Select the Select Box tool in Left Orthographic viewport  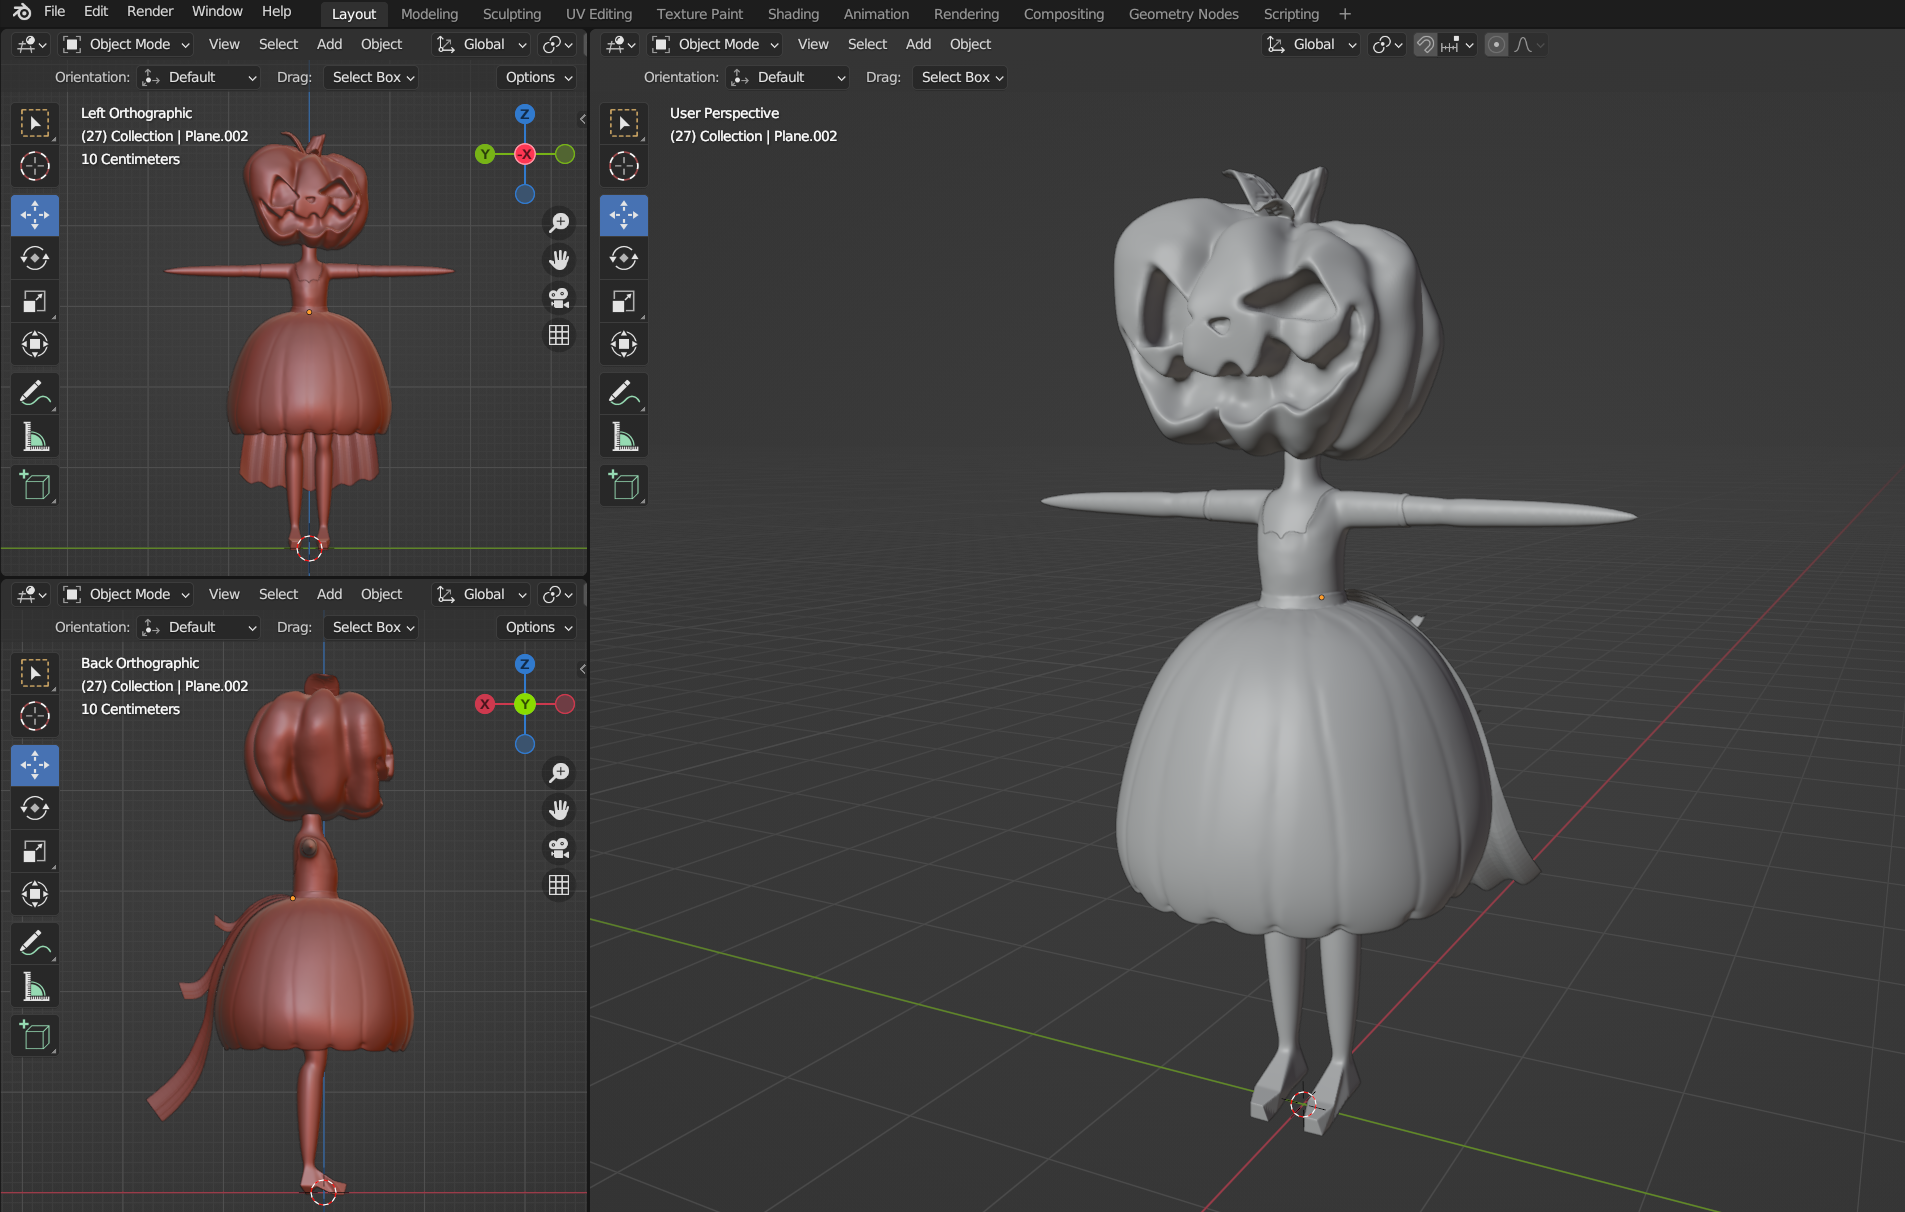(x=35, y=123)
